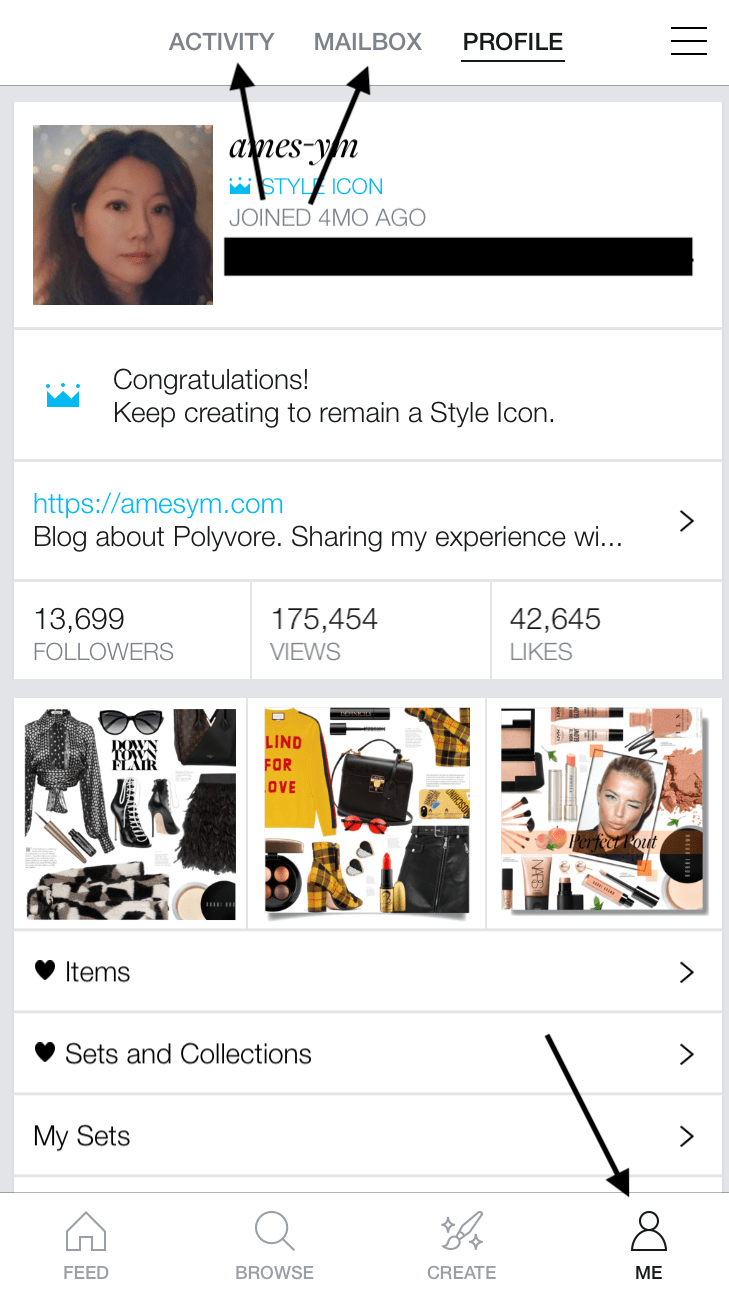The image size is (729, 1291).
Task: Tap the Feed home icon
Action: pyautogui.click(x=86, y=1232)
